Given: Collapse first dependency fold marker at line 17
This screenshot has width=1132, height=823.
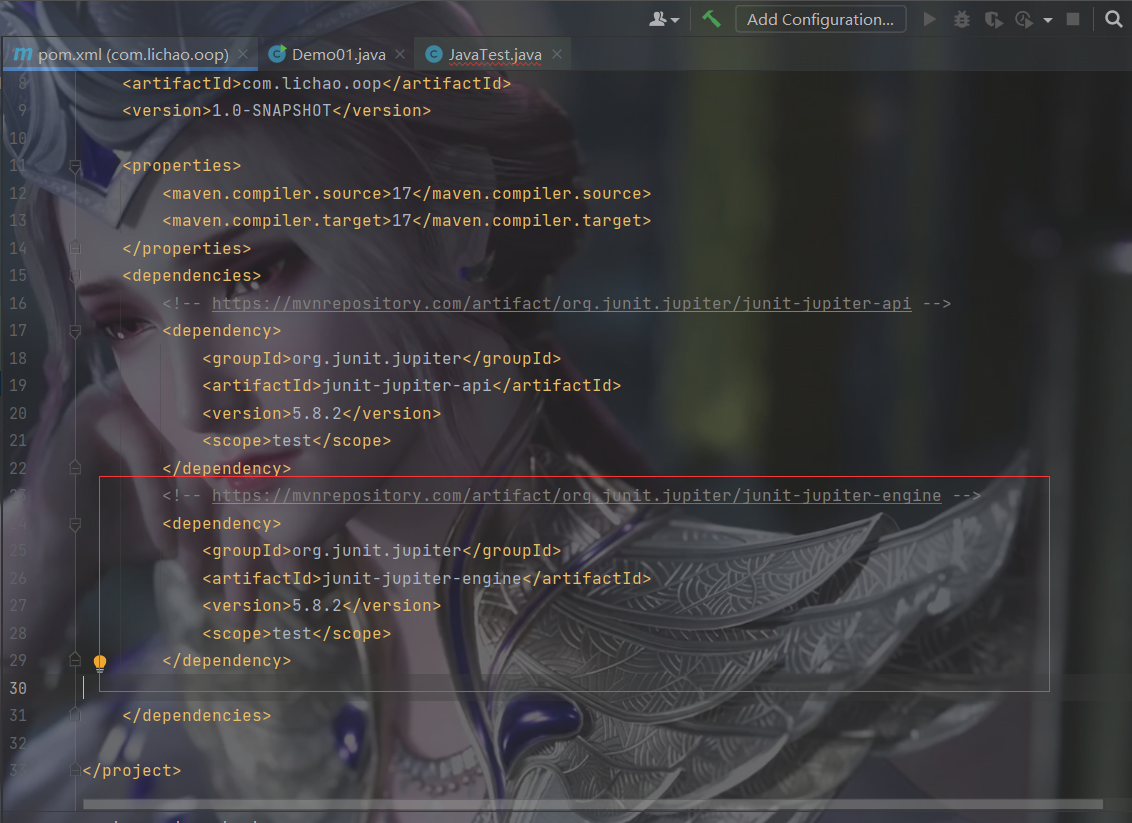Looking at the screenshot, I should pyautogui.click(x=75, y=331).
